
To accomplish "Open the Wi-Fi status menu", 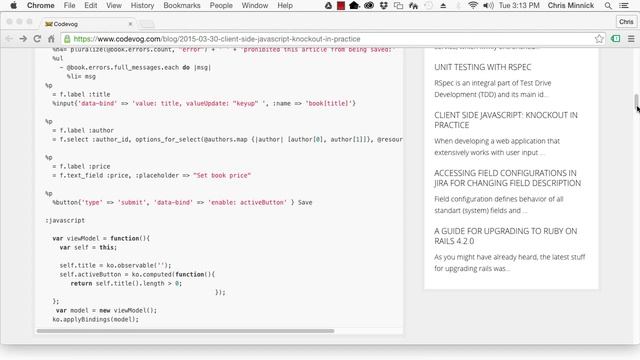I will [473, 5].
